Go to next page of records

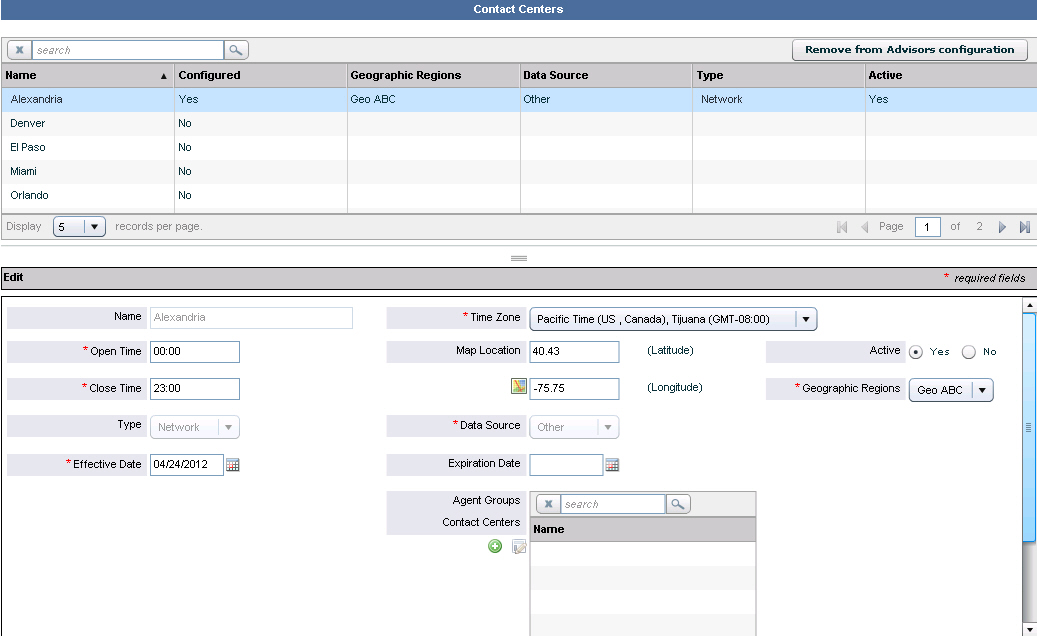click(1002, 227)
